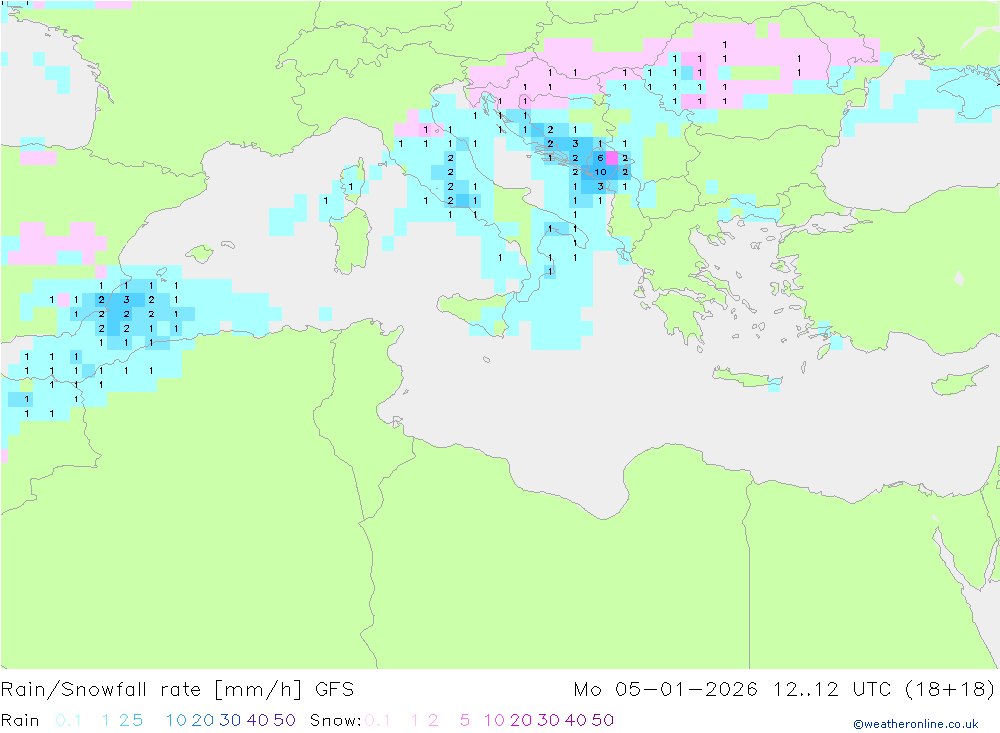Select snow legend value 5
The width and height of the screenshot is (1000, 733).
coord(465,720)
